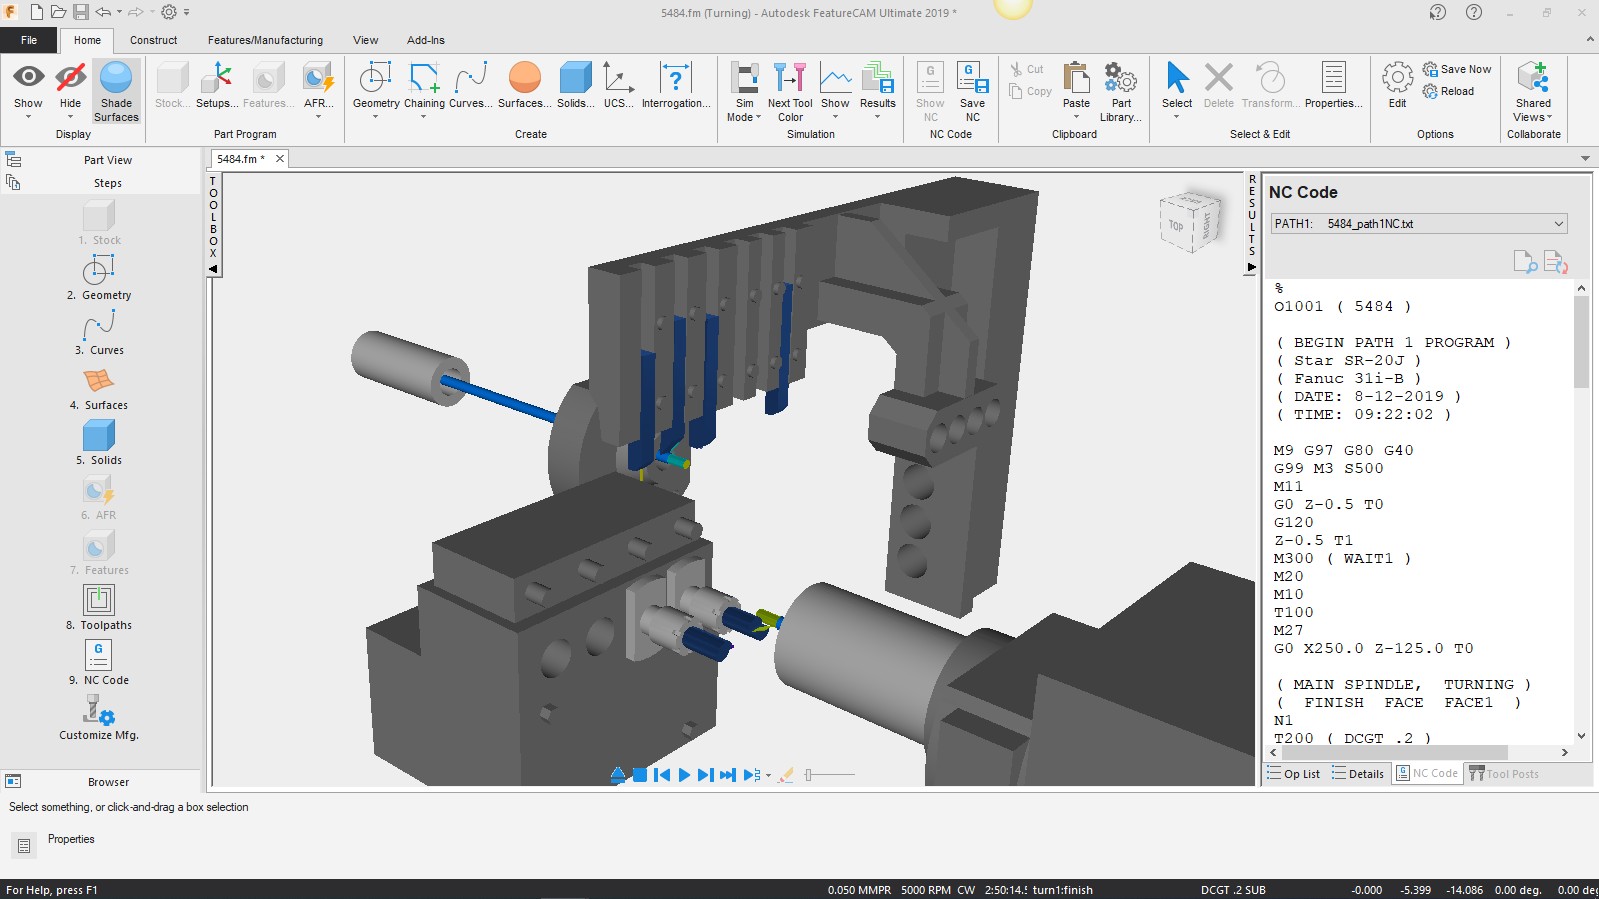The width and height of the screenshot is (1599, 899).
Task: Stop the simulation
Action: 640,775
